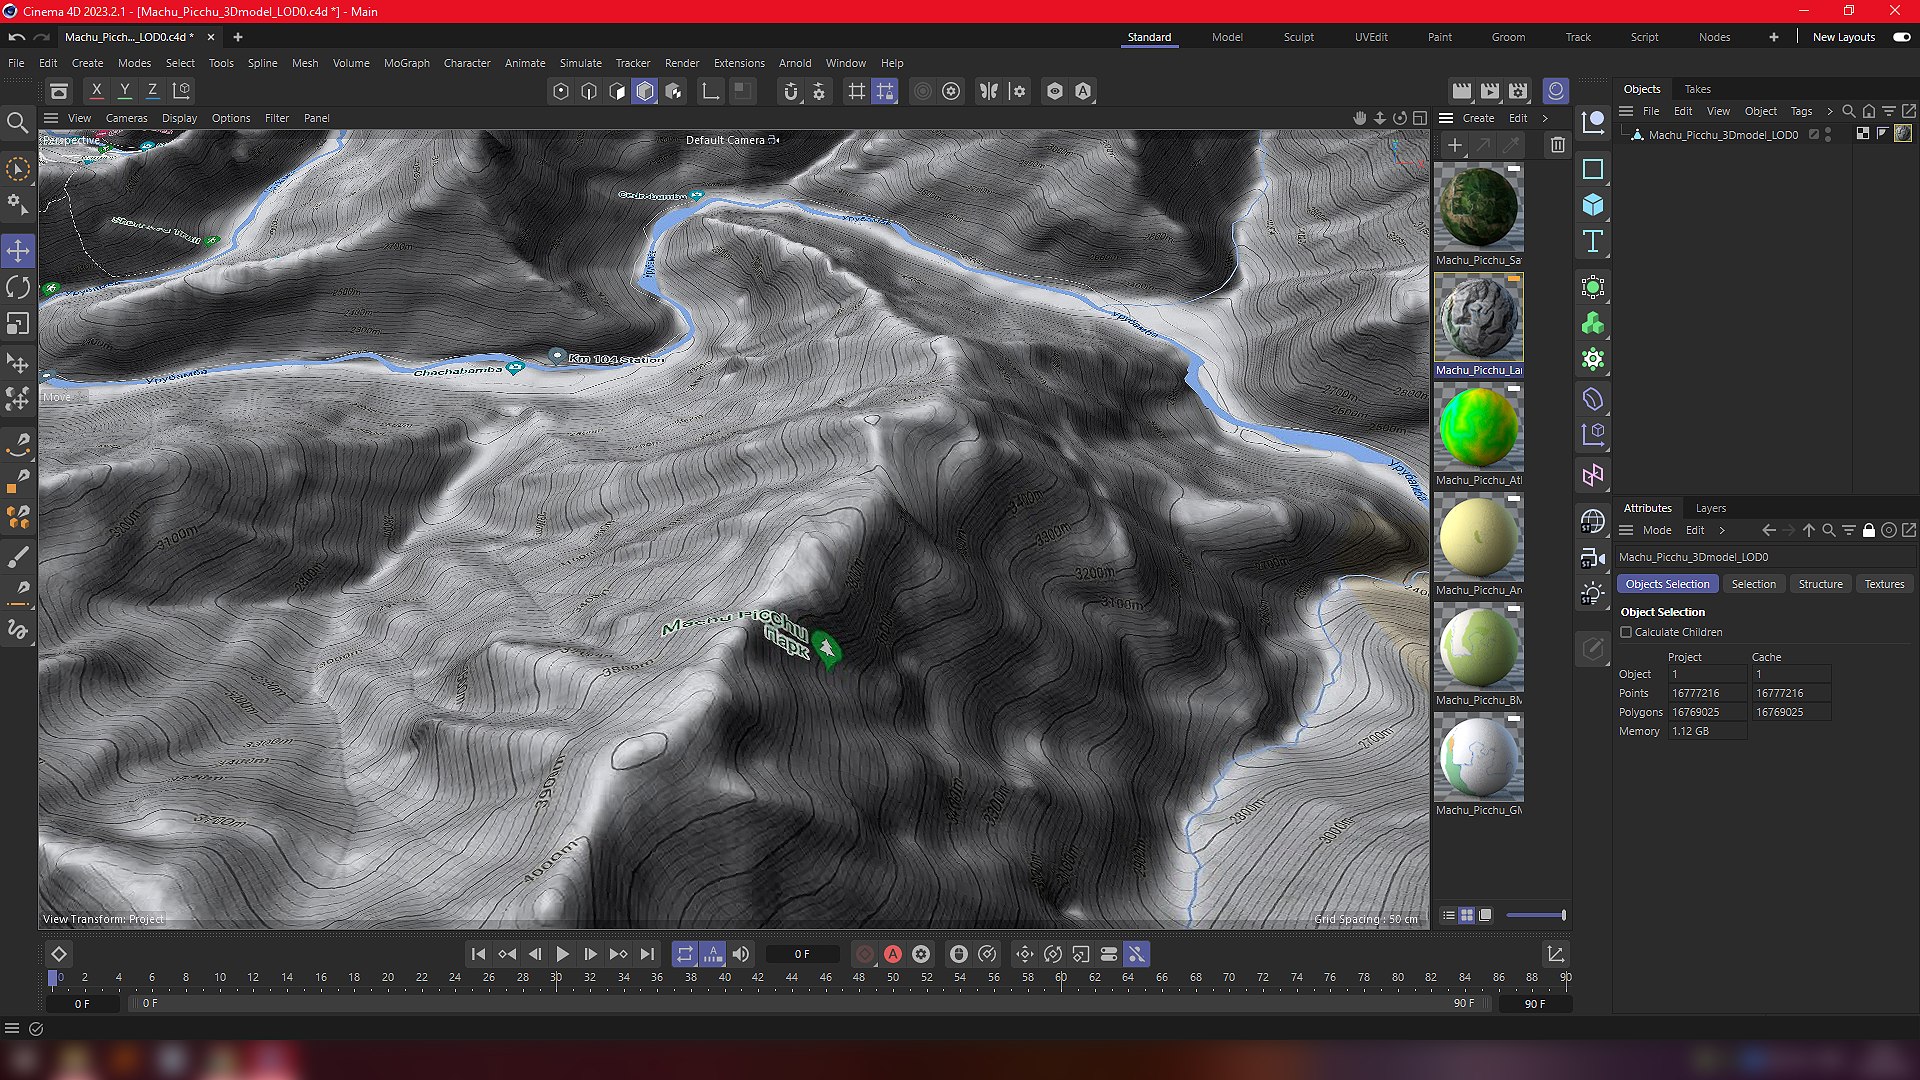Toggle Y axis lock
The height and width of the screenshot is (1080, 1920).
pyautogui.click(x=125, y=90)
